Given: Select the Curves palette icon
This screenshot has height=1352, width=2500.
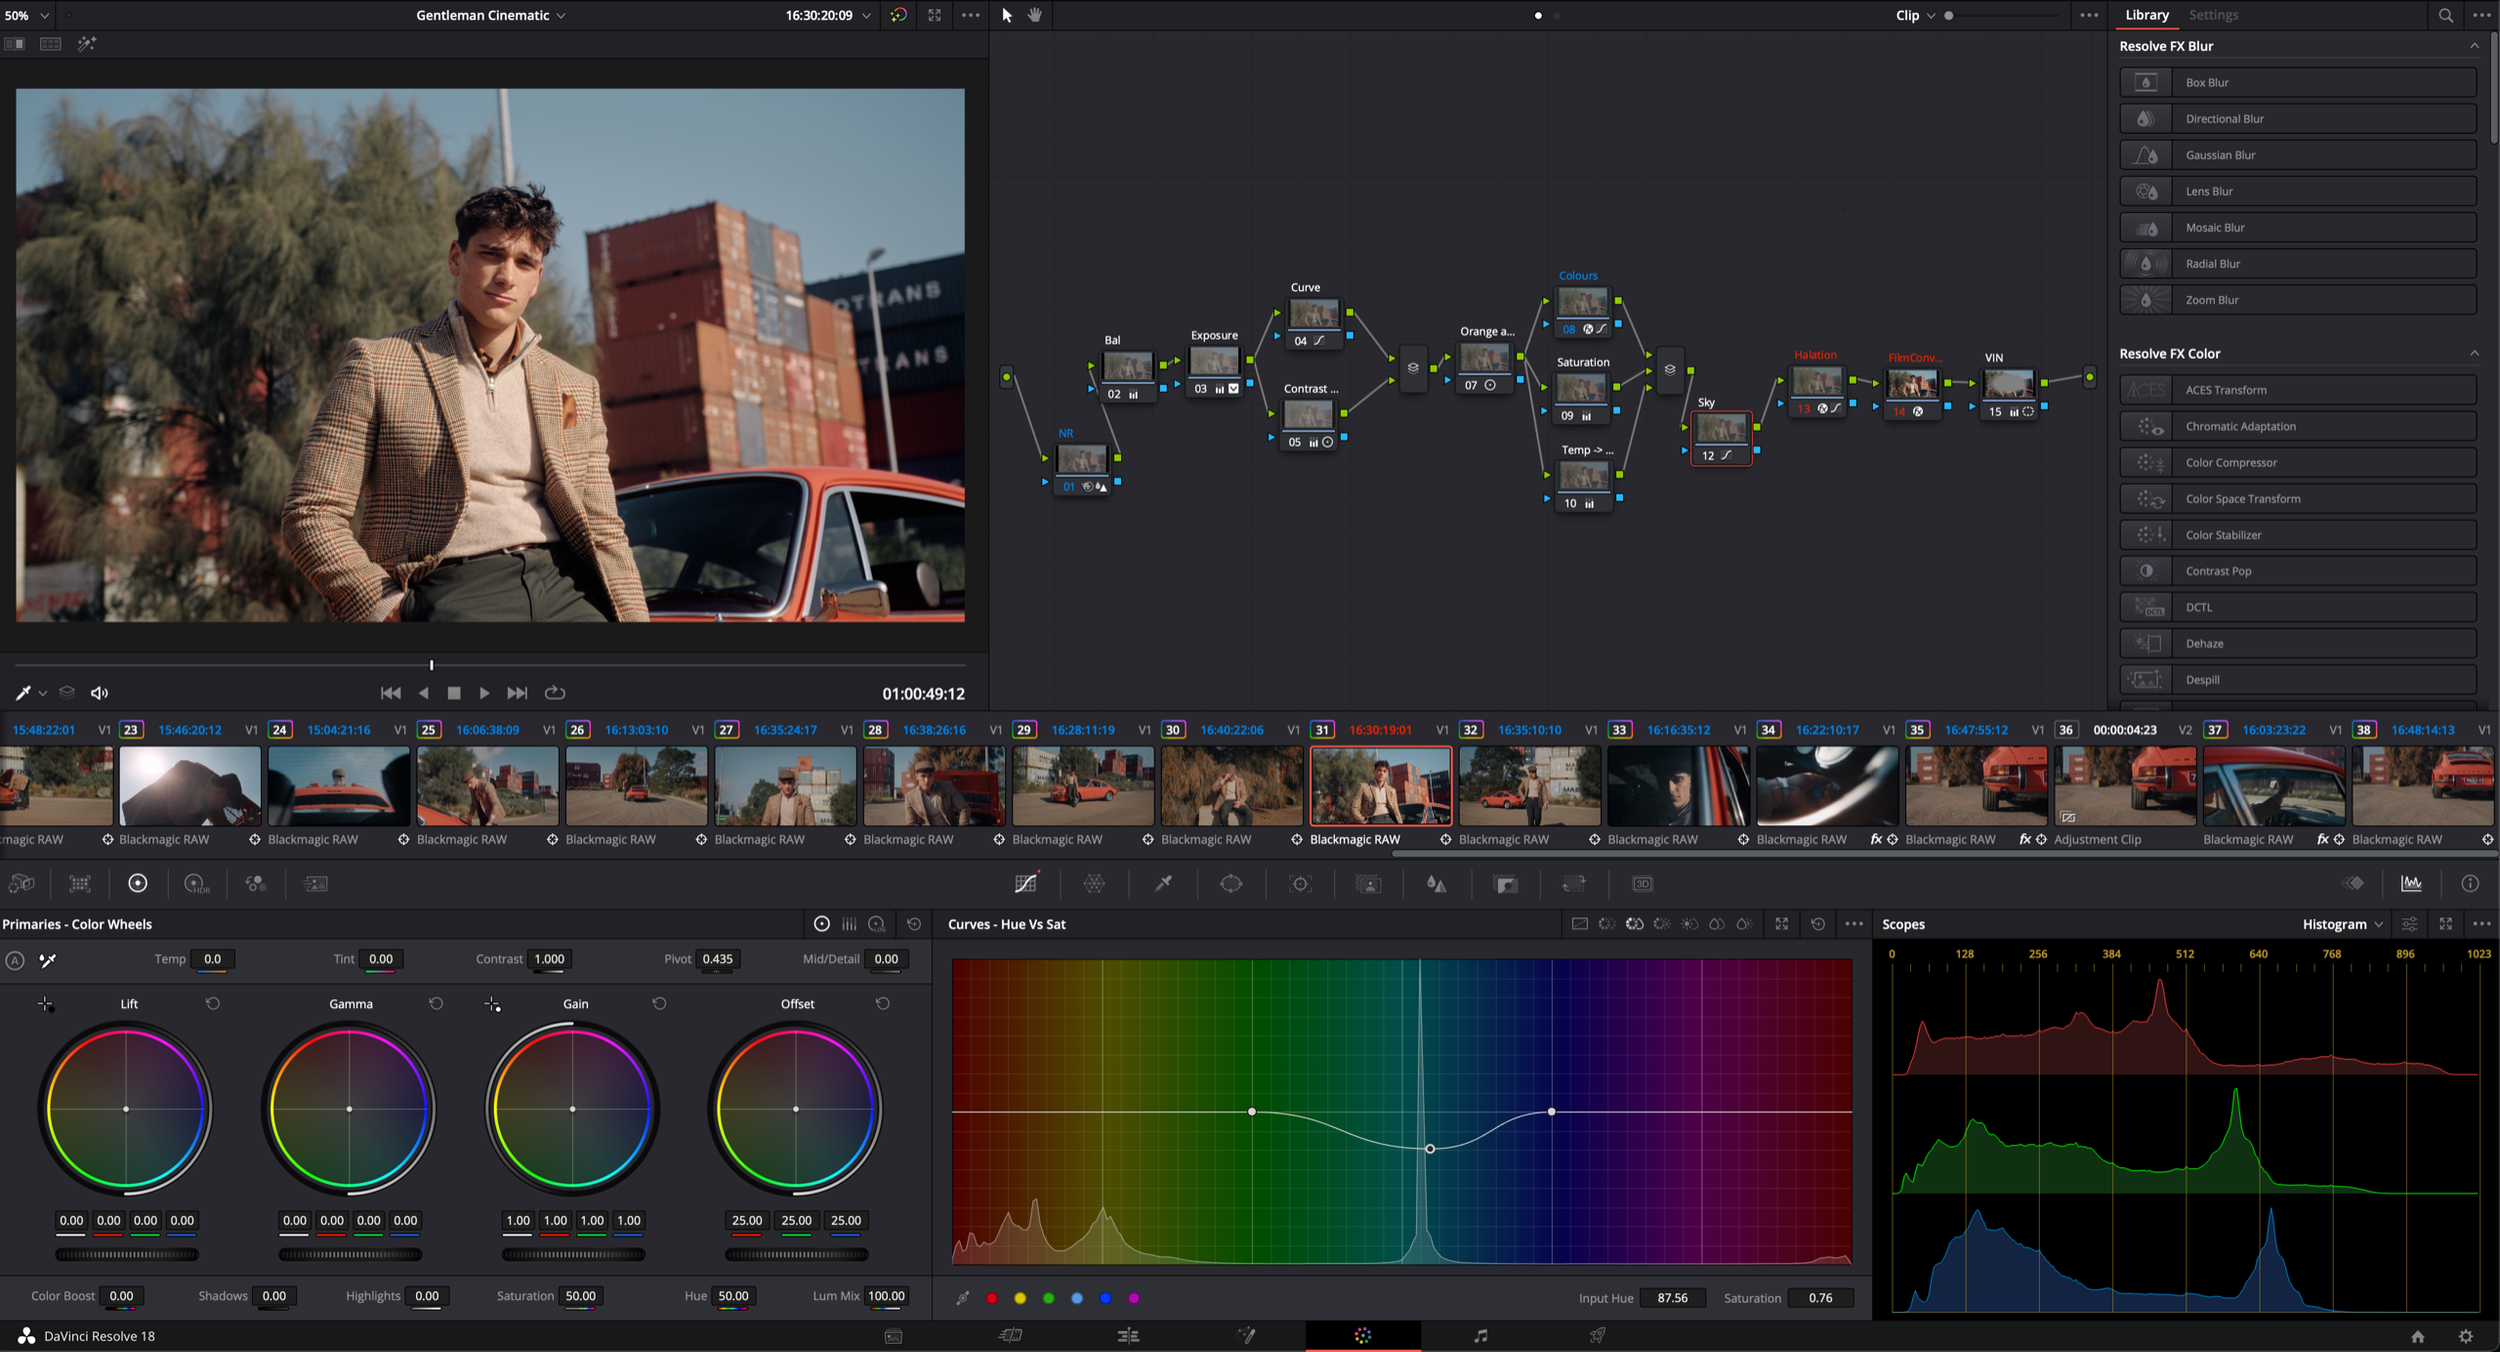Looking at the screenshot, I should tap(1026, 884).
